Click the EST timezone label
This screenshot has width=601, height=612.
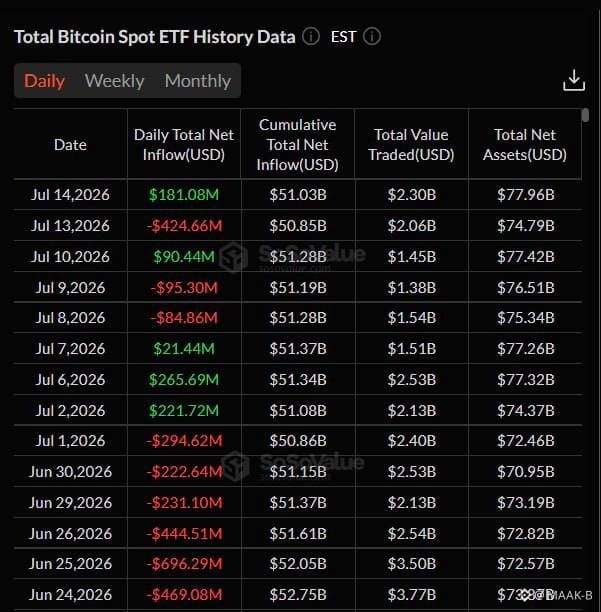(343, 37)
